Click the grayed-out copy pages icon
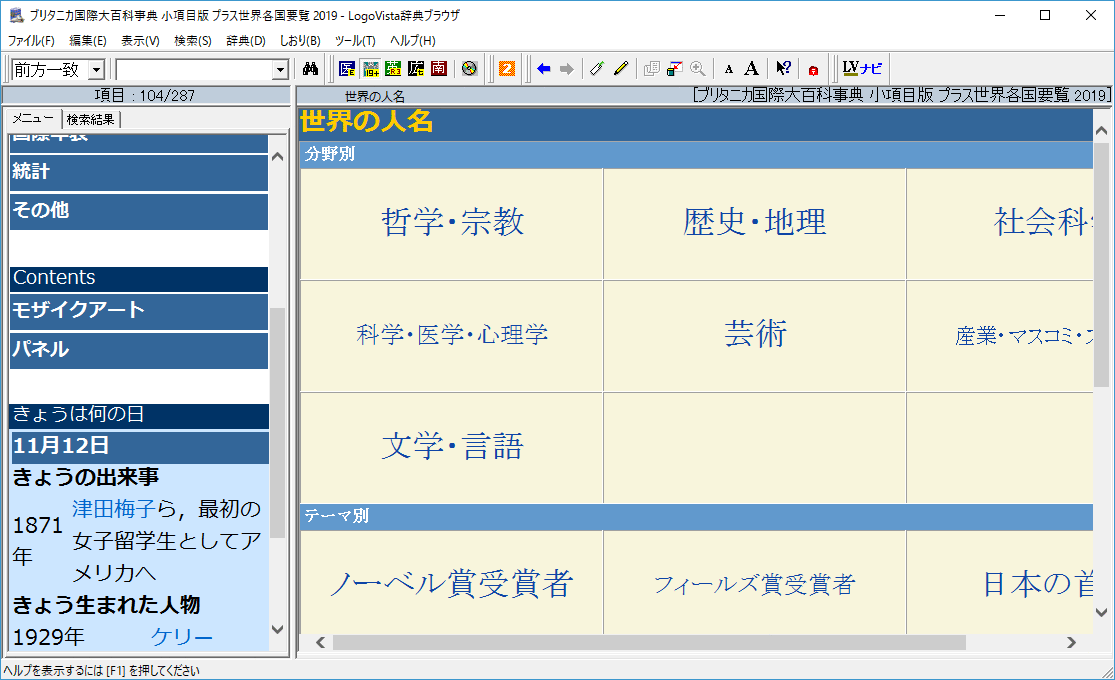 651,69
